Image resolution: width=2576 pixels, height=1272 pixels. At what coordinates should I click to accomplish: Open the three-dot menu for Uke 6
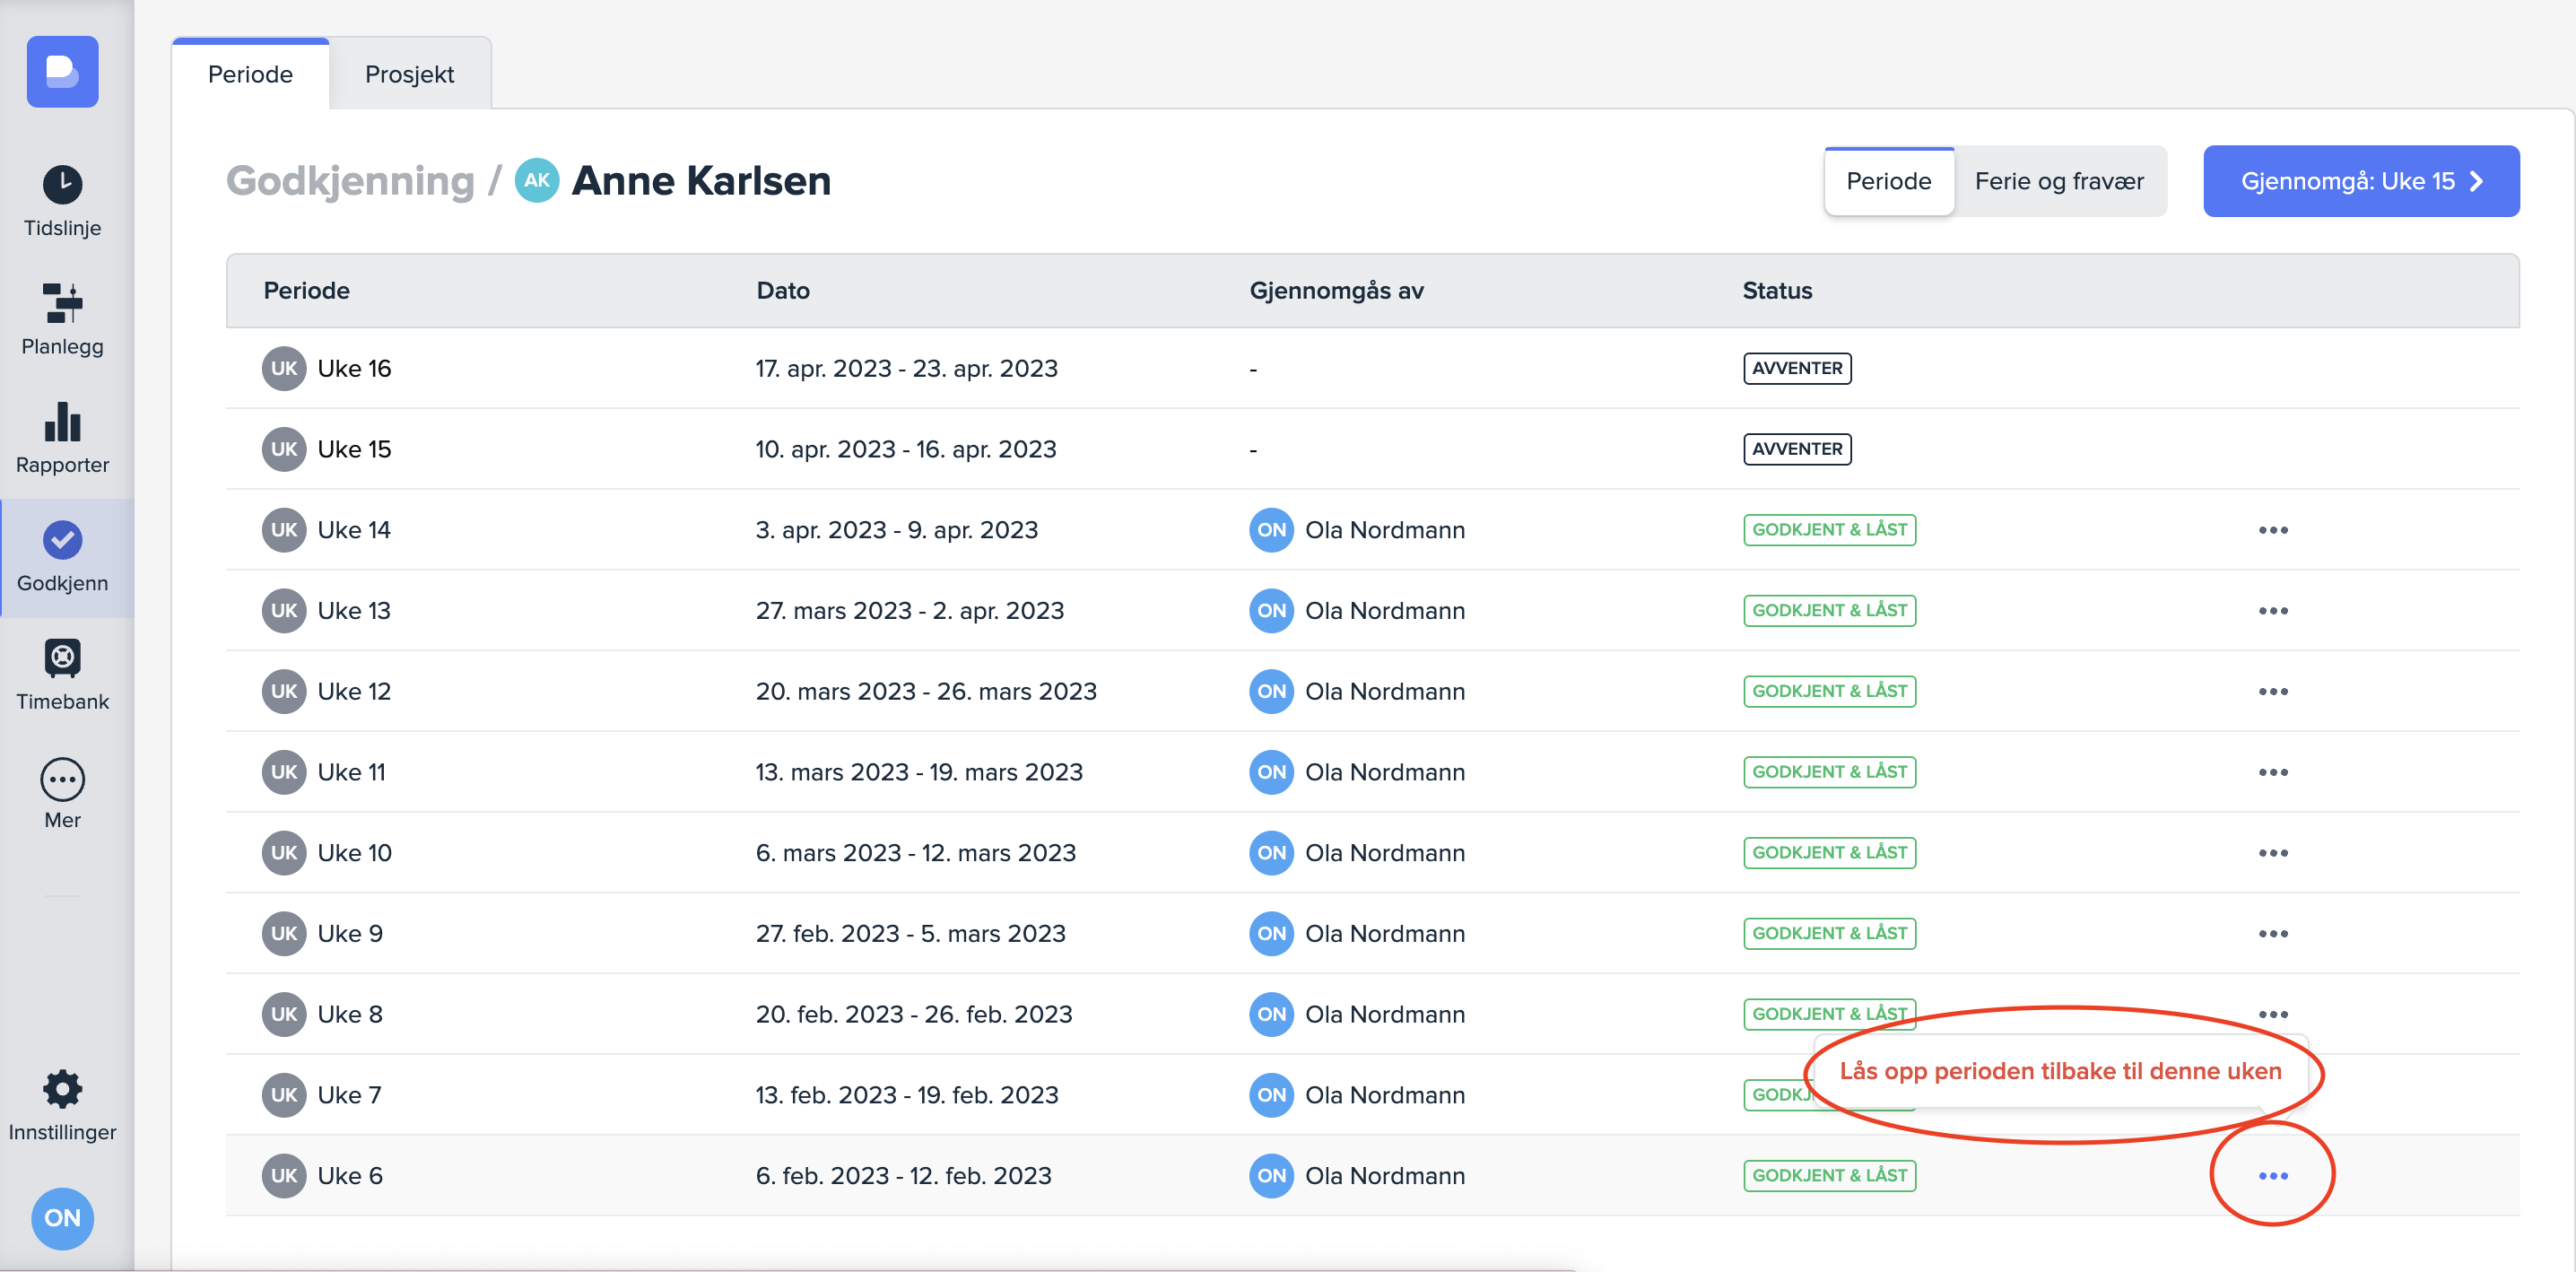coord(2271,1176)
